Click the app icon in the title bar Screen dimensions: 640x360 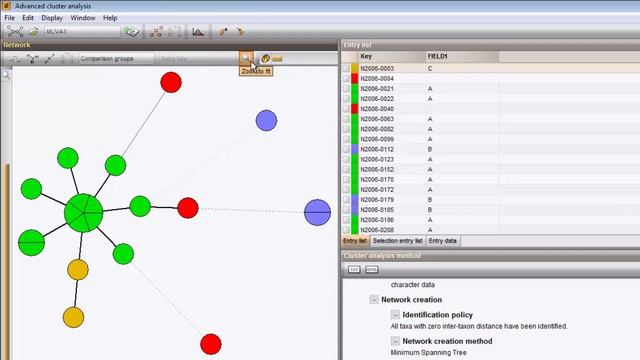[x=6, y=6]
